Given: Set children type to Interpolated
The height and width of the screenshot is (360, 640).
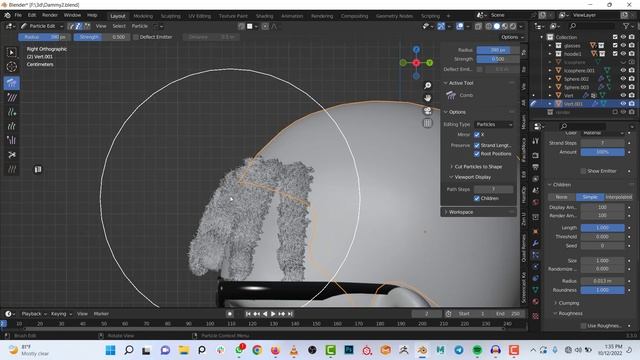Looking at the screenshot, I should [619, 197].
